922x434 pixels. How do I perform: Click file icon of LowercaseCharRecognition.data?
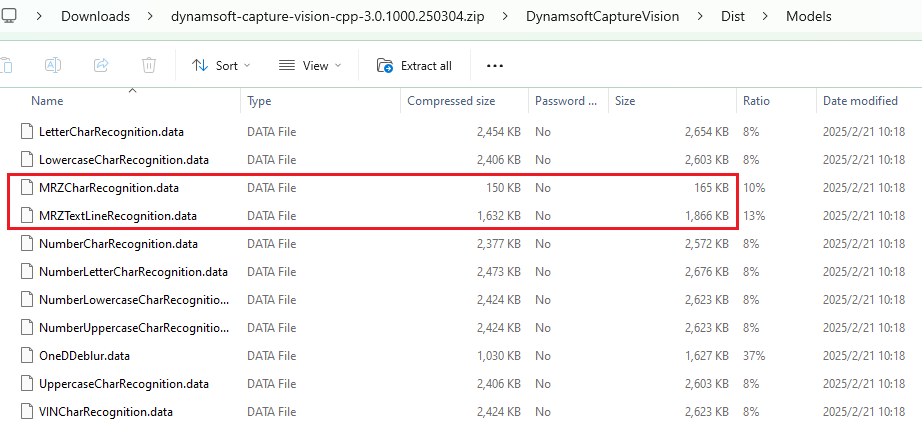[26, 159]
